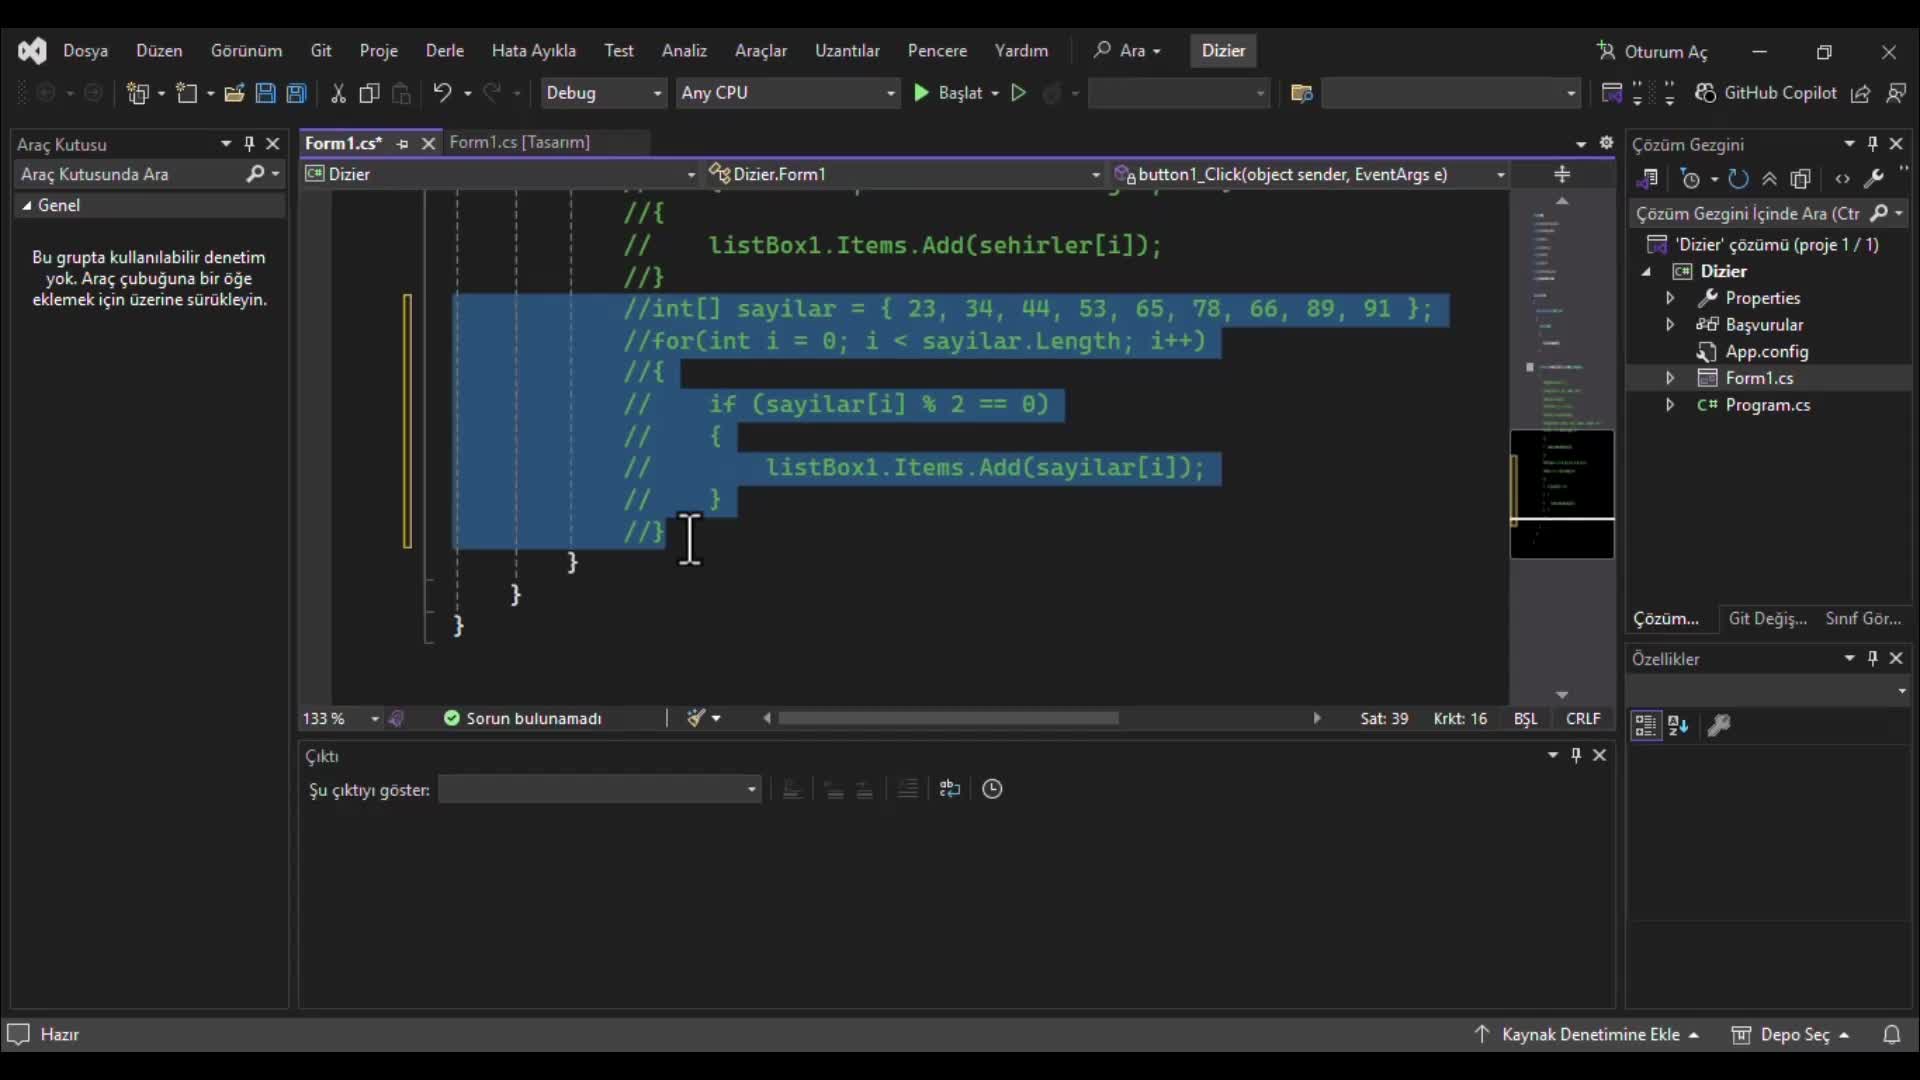This screenshot has height=1080, width=1920.
Task: Open the GitHub Copilot button
Action: [x=1766, y=93]
